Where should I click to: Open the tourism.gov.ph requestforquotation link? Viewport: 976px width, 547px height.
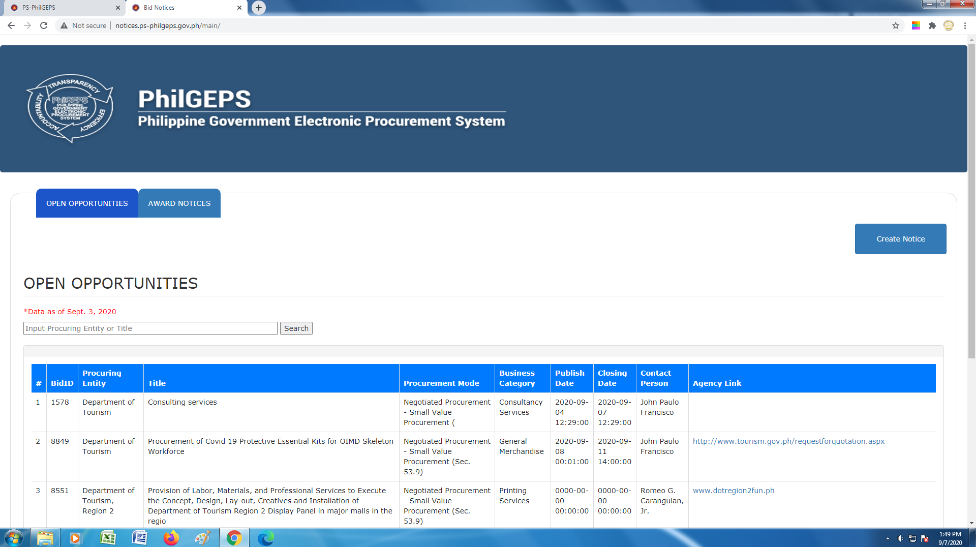point(788,441)
